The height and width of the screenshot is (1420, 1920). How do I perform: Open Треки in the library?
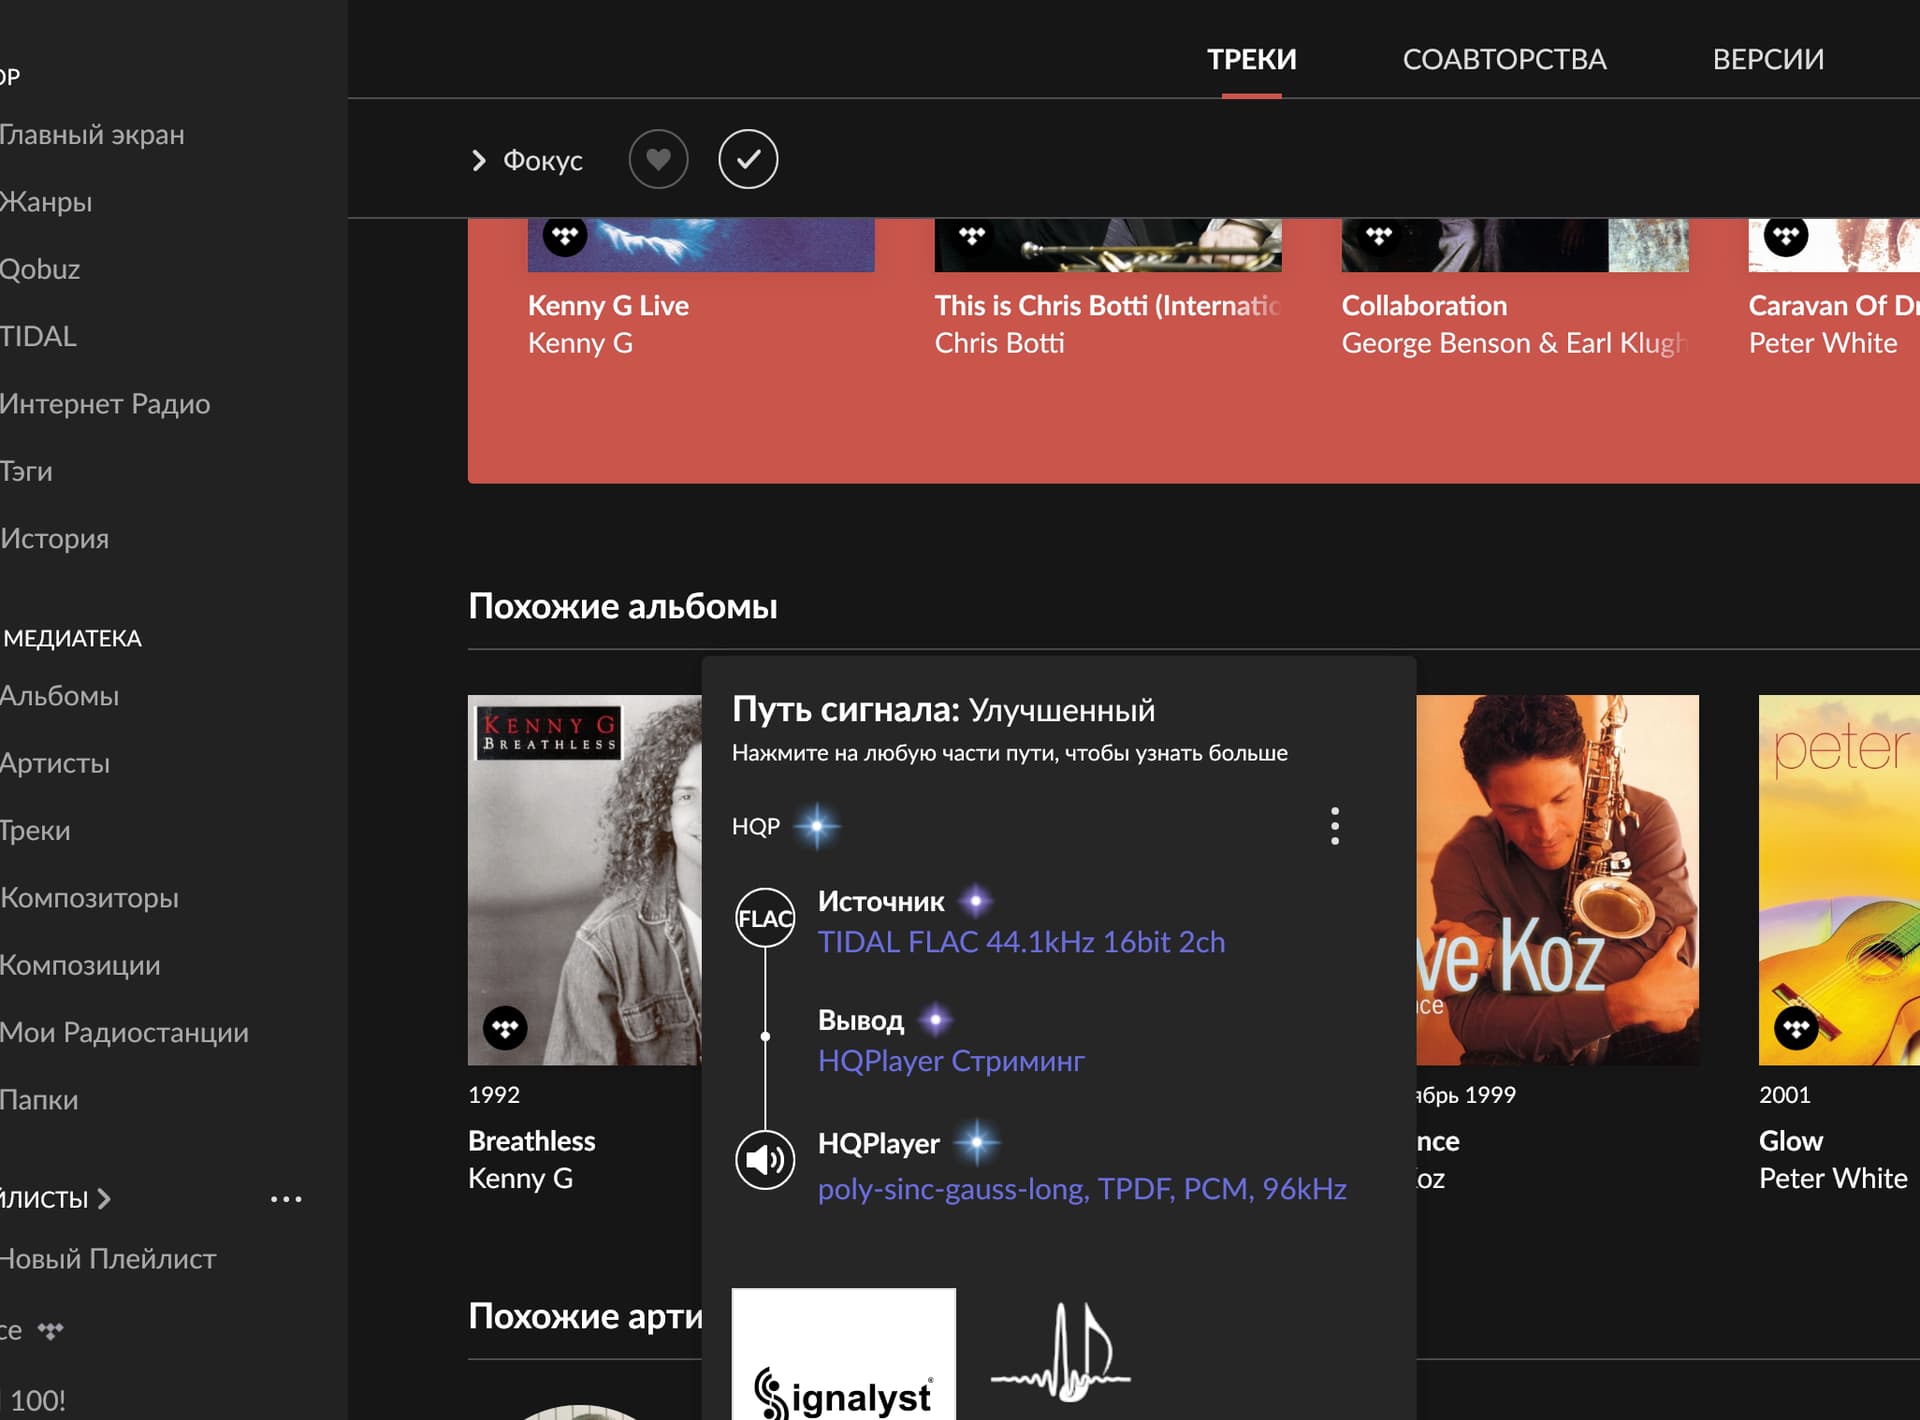[x=35, y=830]
